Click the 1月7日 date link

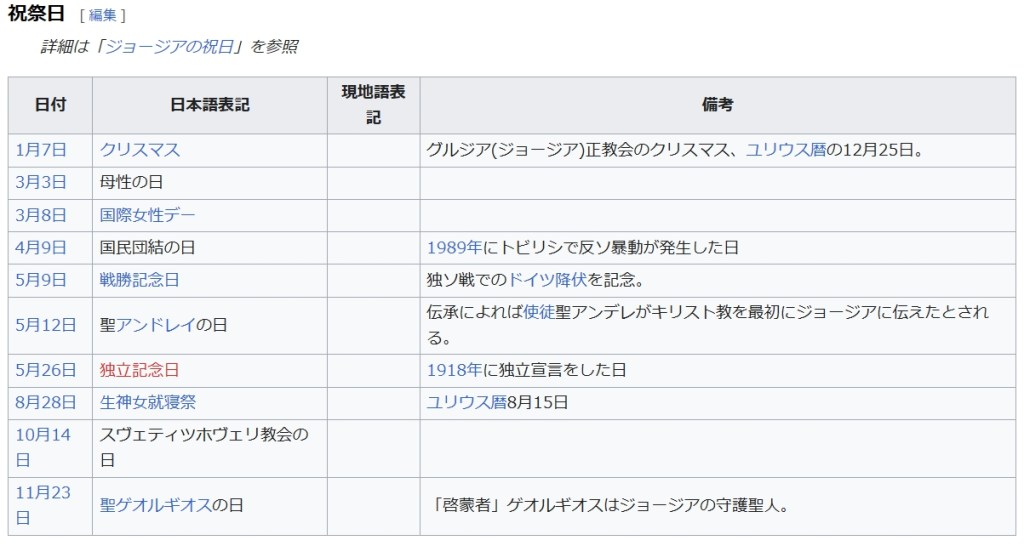[x=41, y=150]
